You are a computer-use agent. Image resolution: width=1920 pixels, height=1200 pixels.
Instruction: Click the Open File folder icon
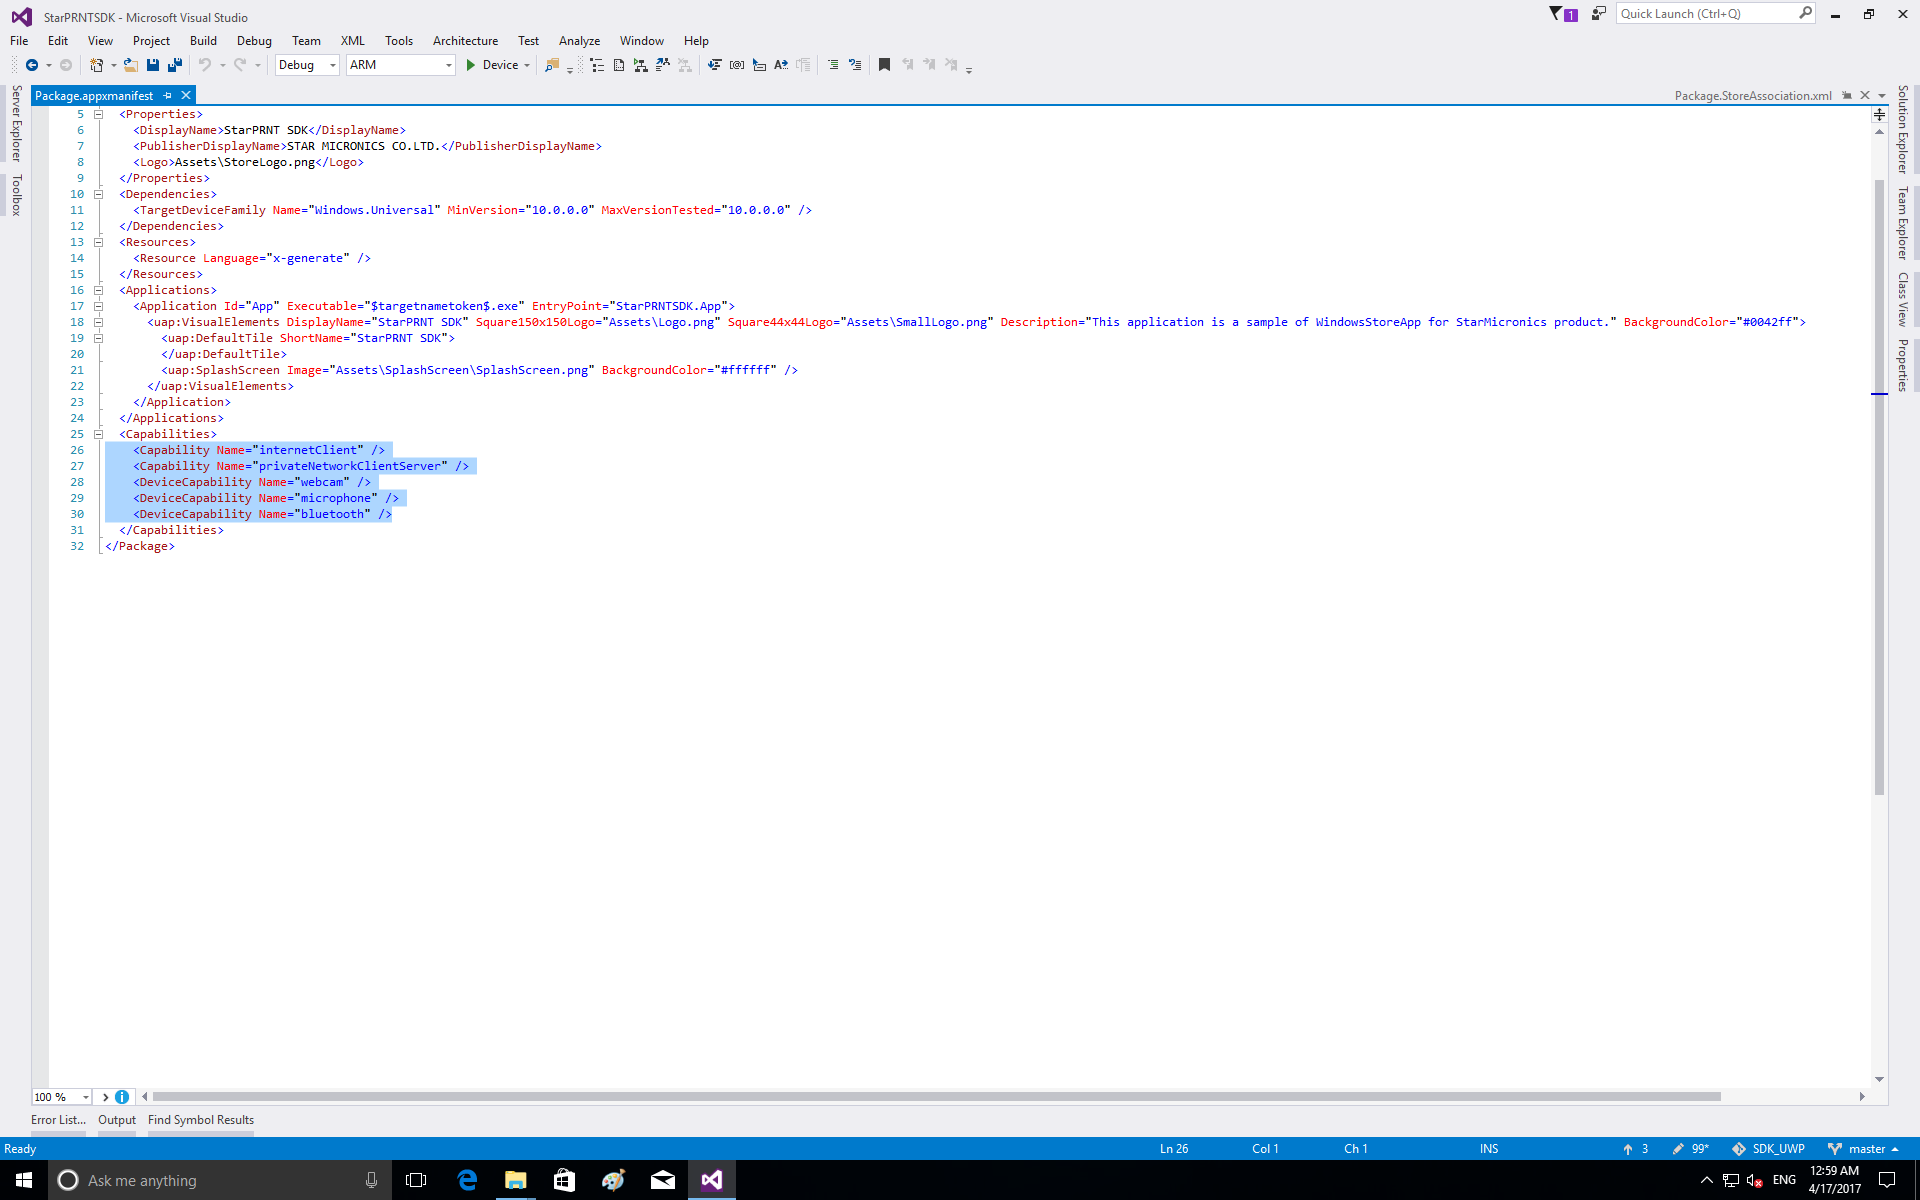130,65
